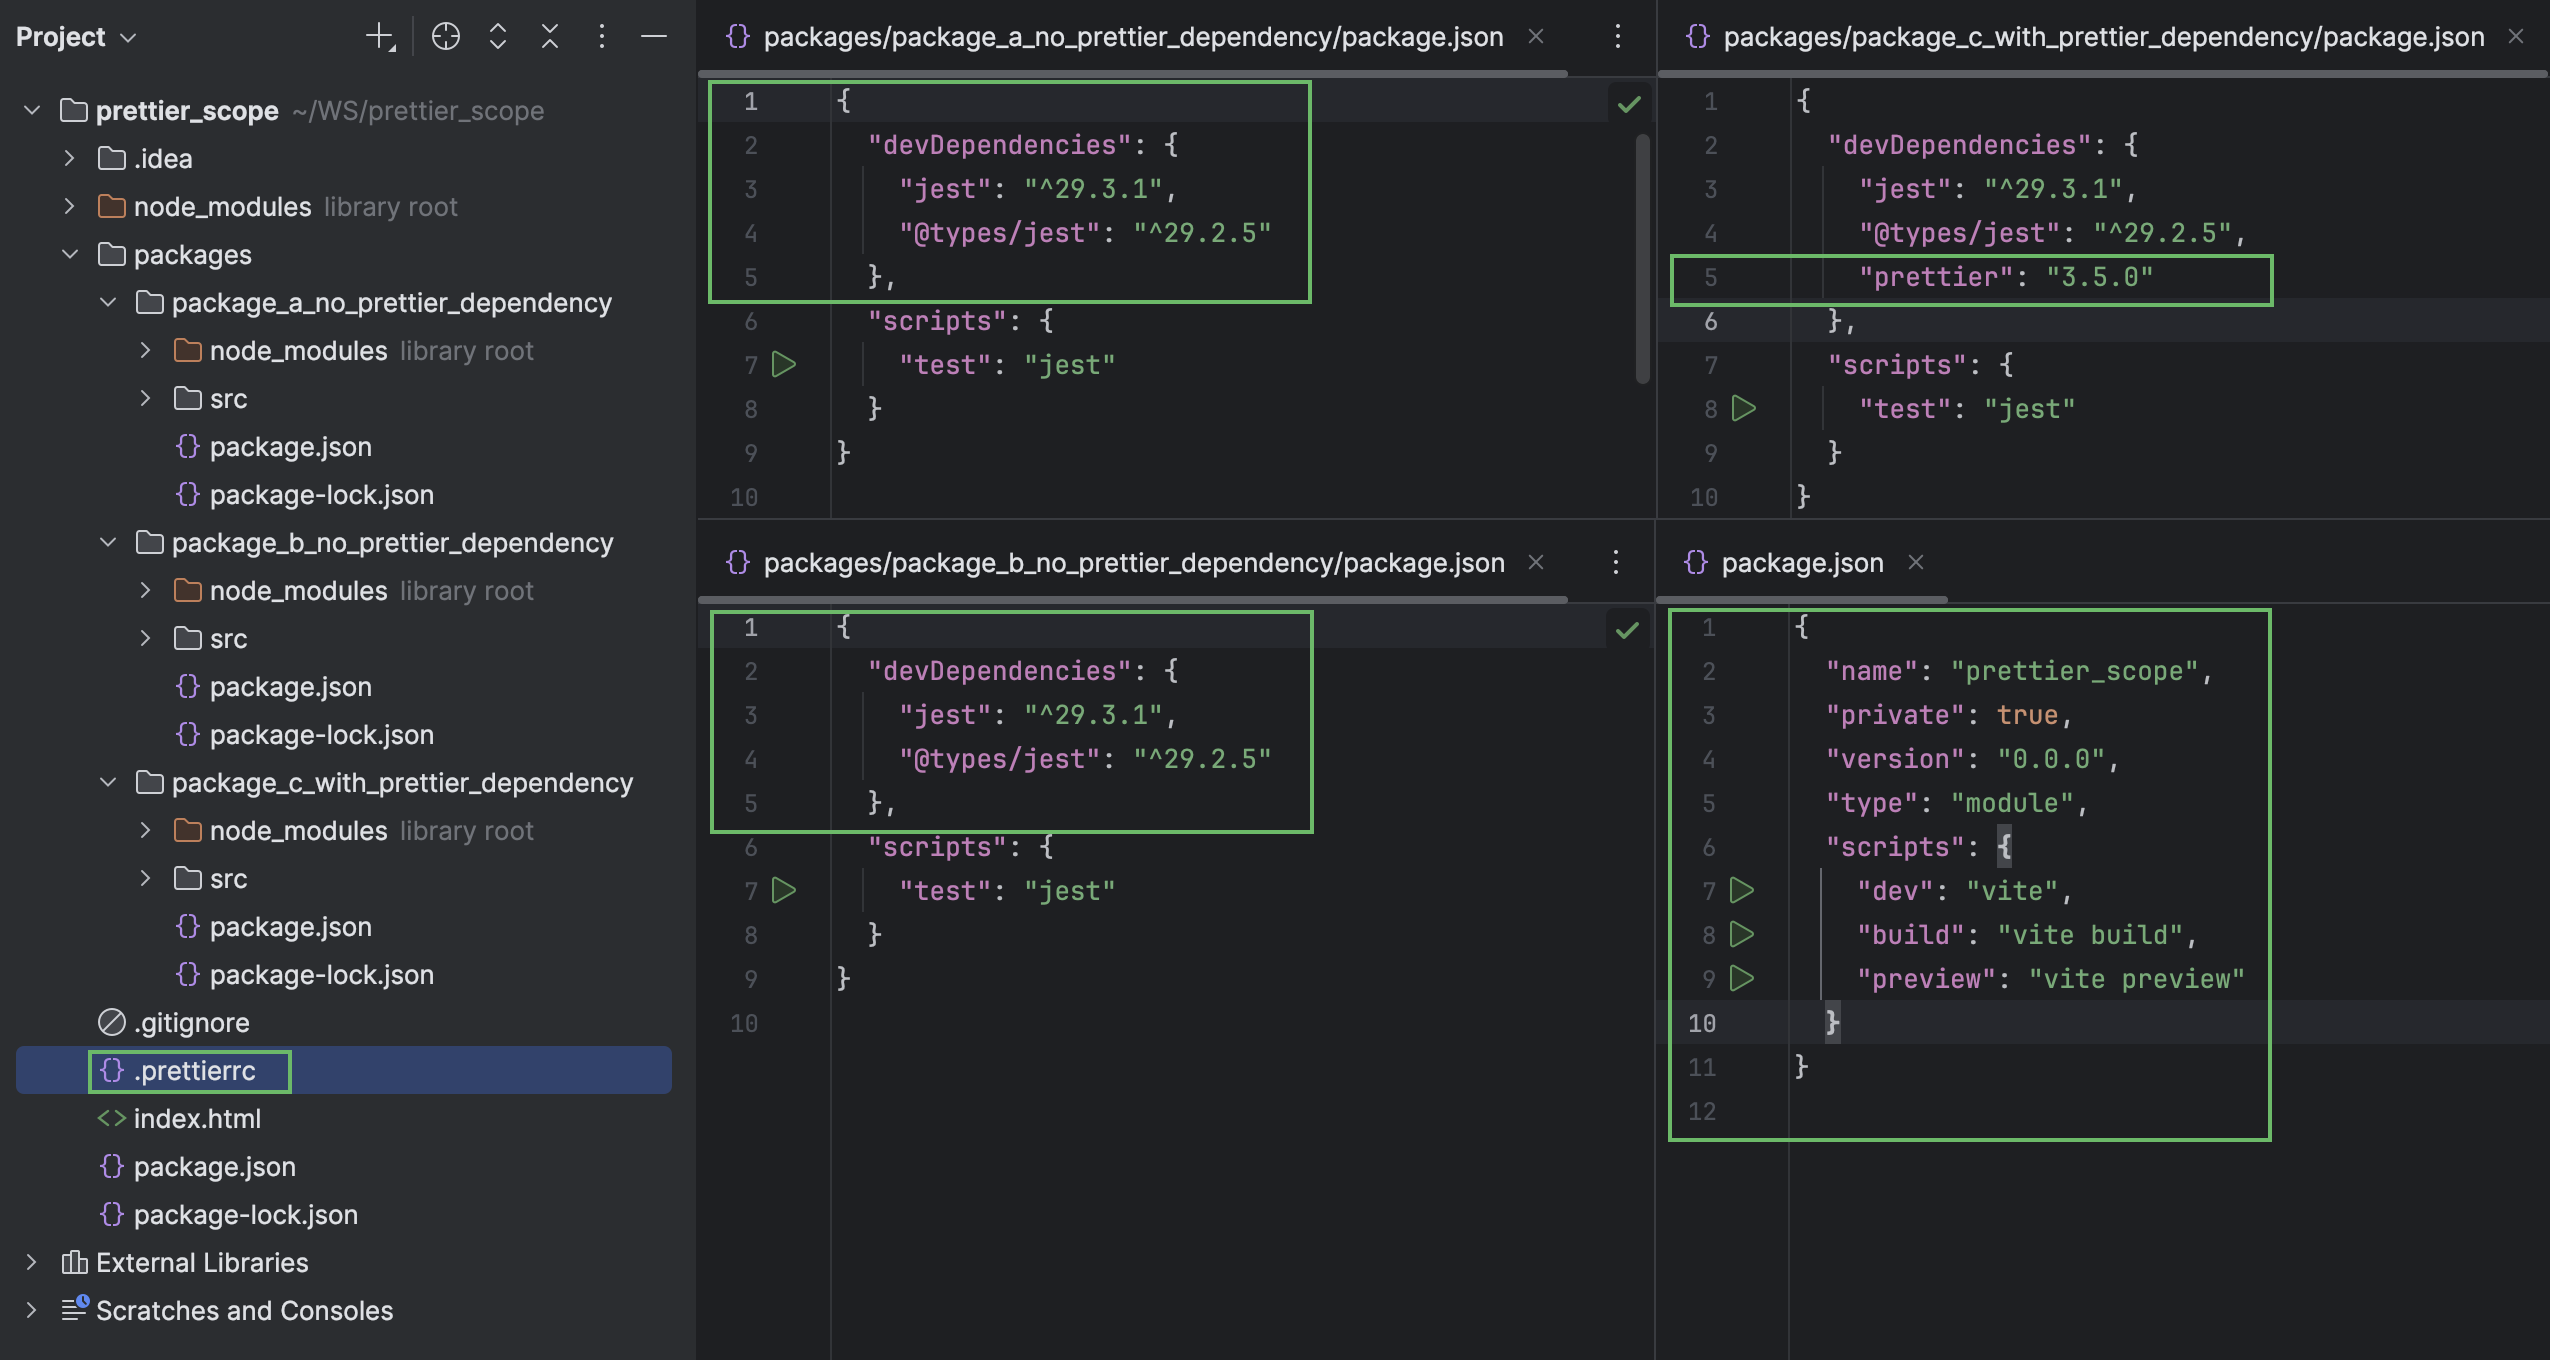Hide the Project tool window
Screen dimensions: 2550x1360
point(655,36)
